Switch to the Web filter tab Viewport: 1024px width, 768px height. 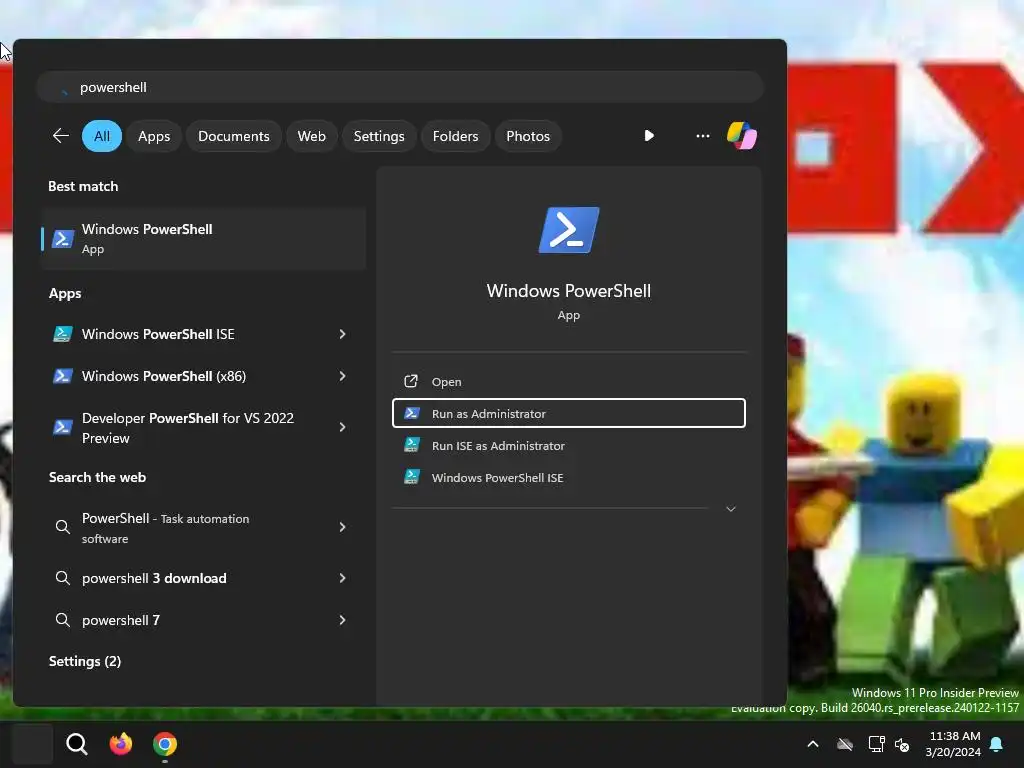(312, 136)
